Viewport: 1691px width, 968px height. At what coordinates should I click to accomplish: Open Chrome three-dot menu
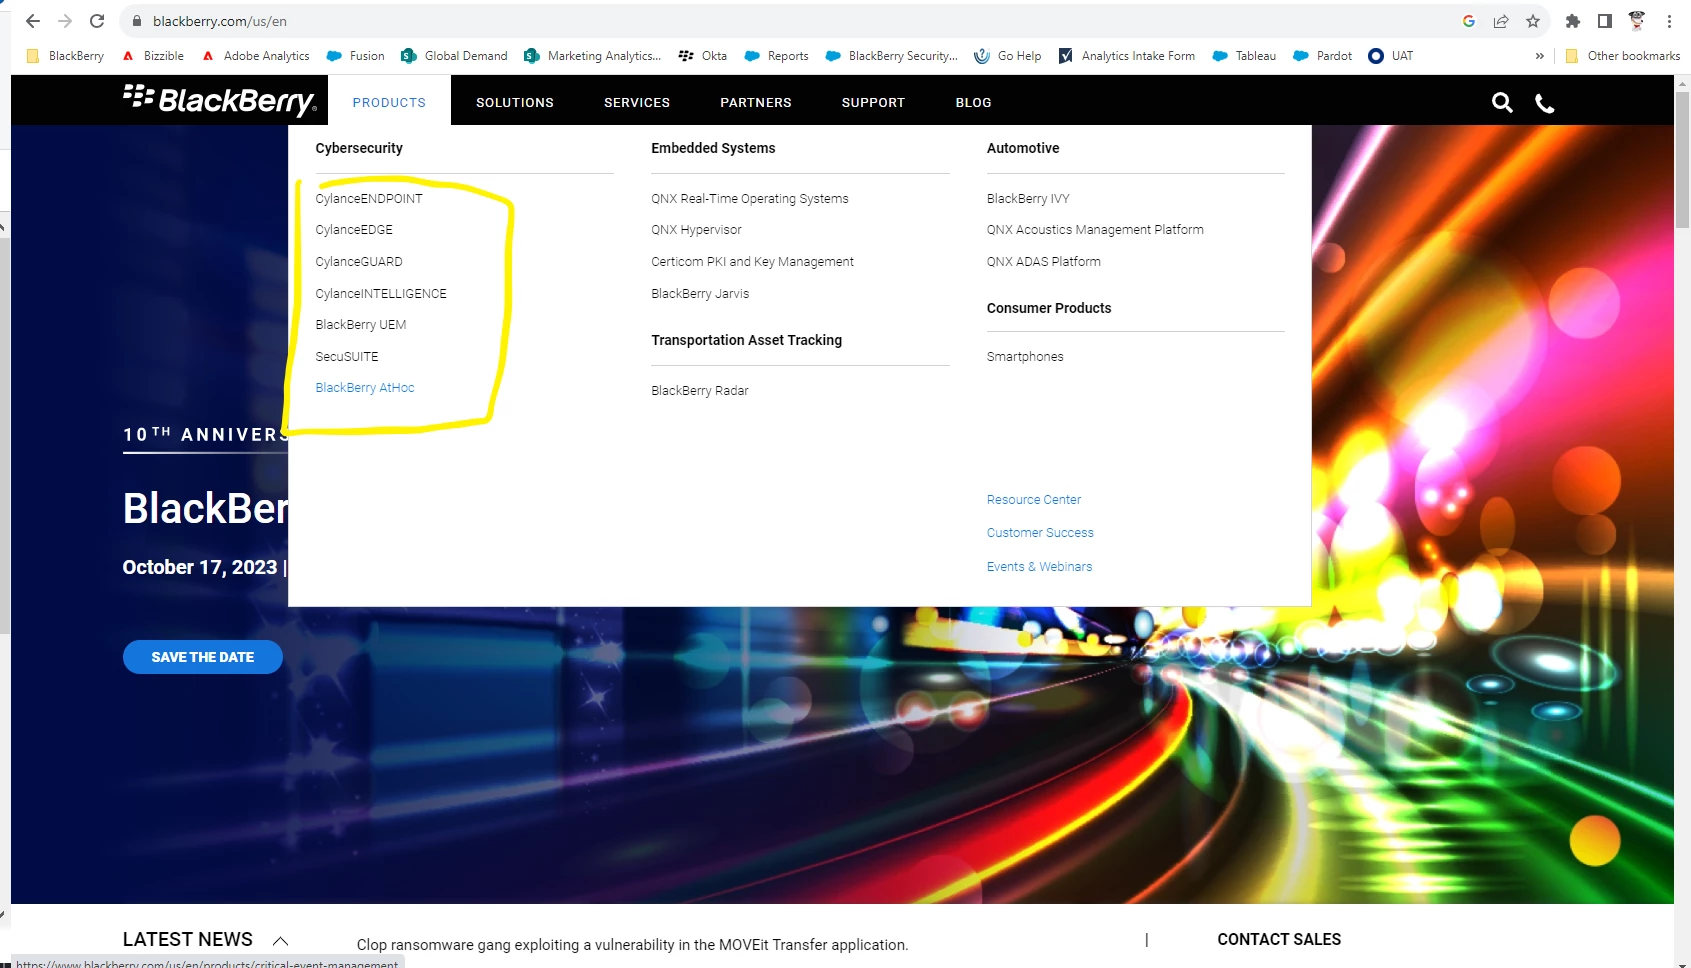click(1669, 21)
